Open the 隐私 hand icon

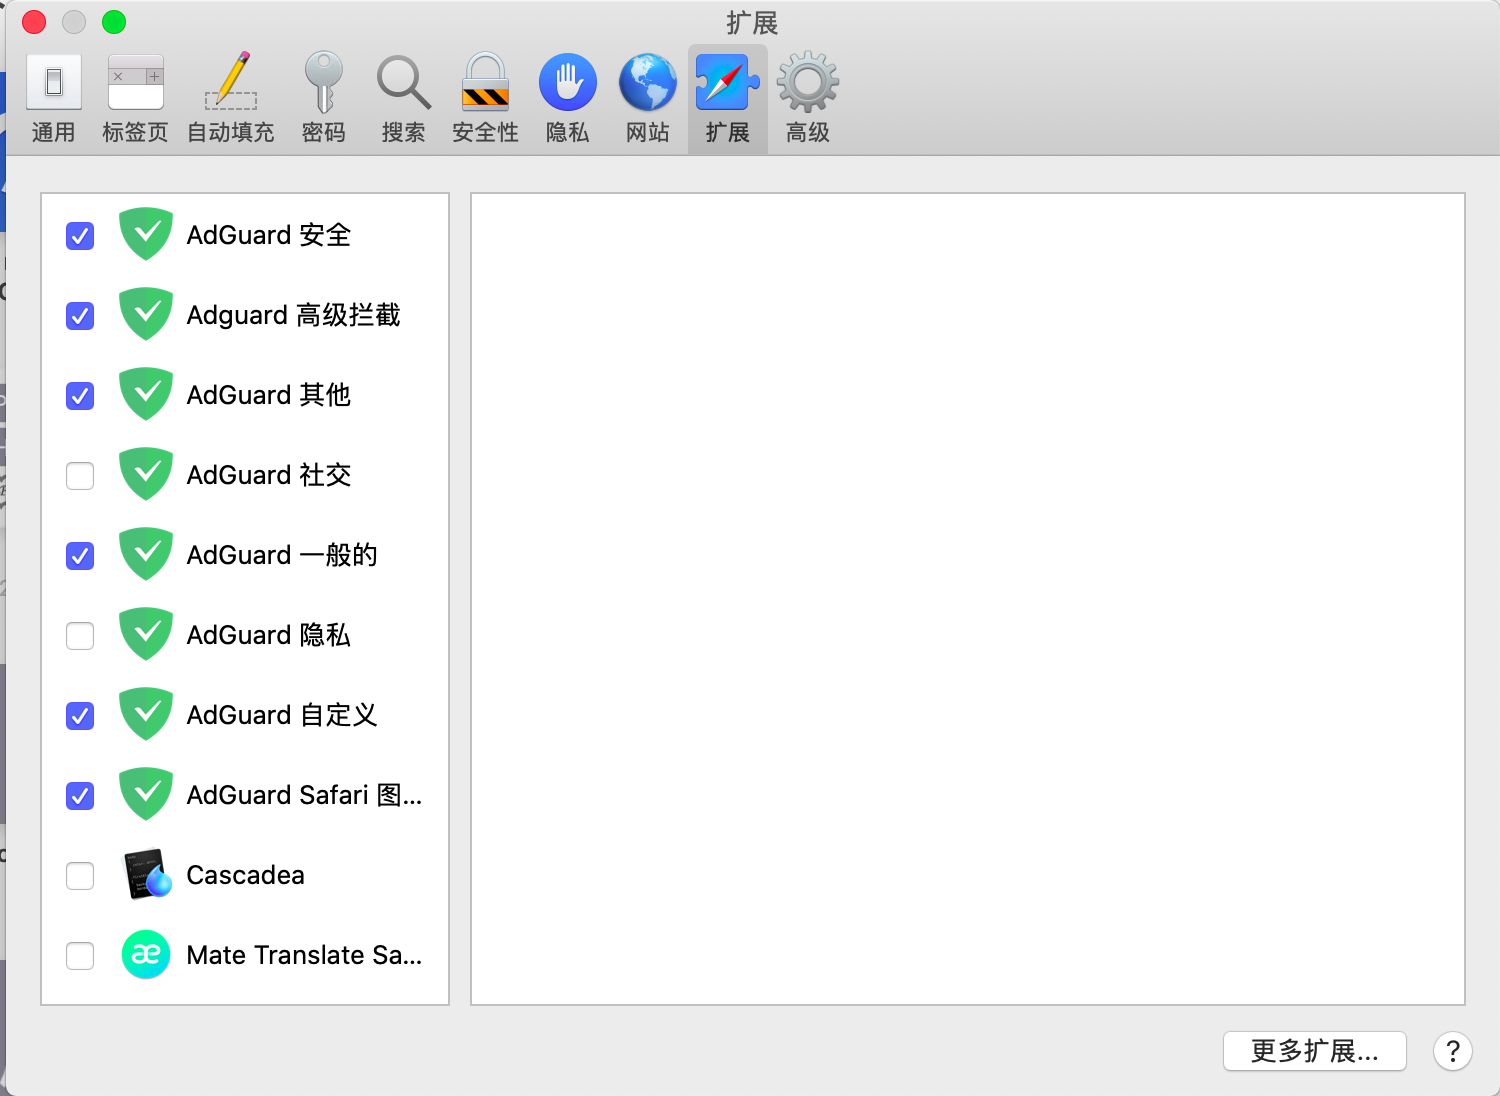click(x=568, y=82)
